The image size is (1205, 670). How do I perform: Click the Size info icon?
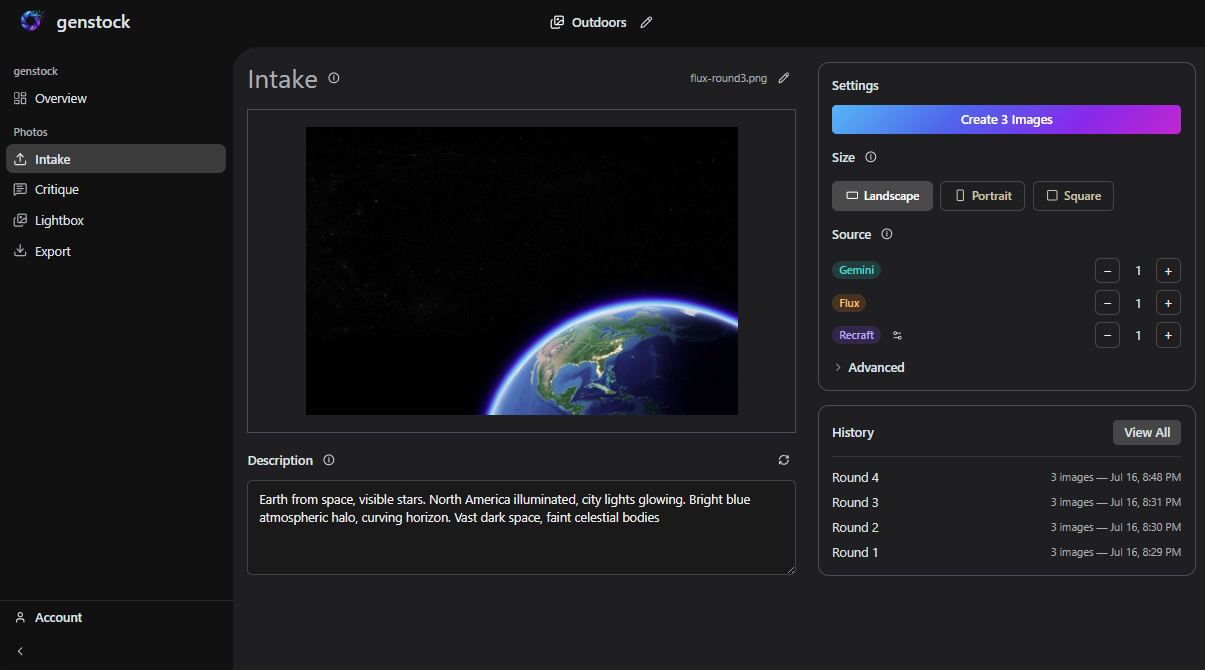click(x=871, y=157)
